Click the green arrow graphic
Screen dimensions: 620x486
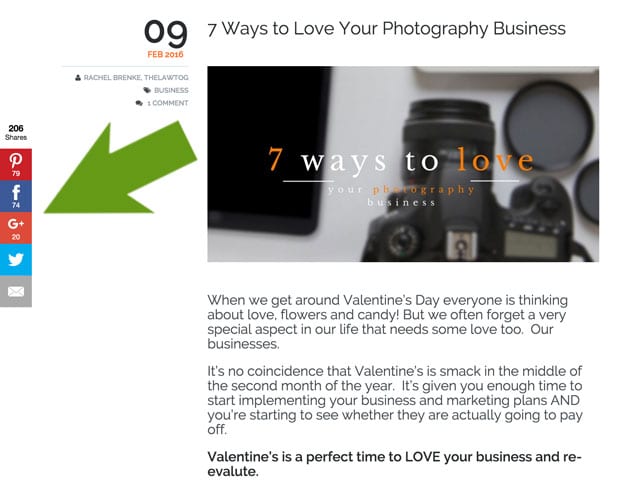[x=120, y=167]
